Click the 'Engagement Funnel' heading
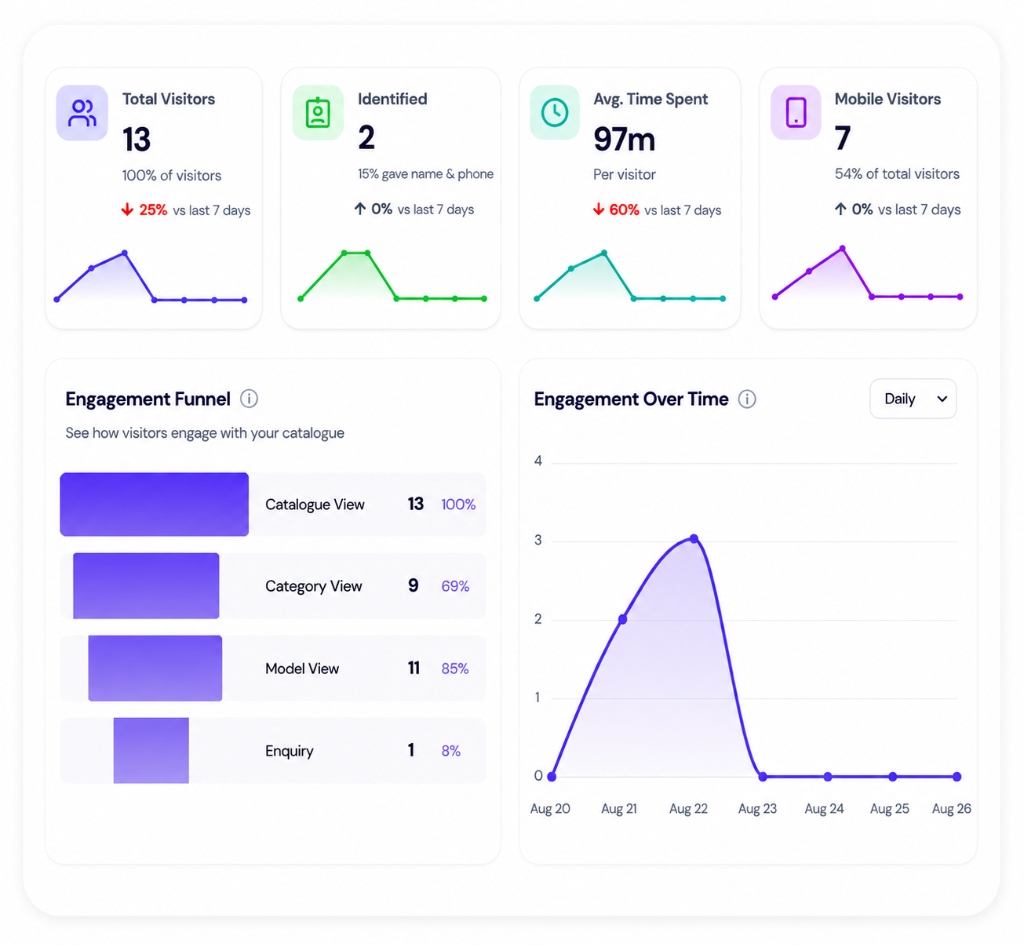The image size is (1024, 945). pos(148,399)
